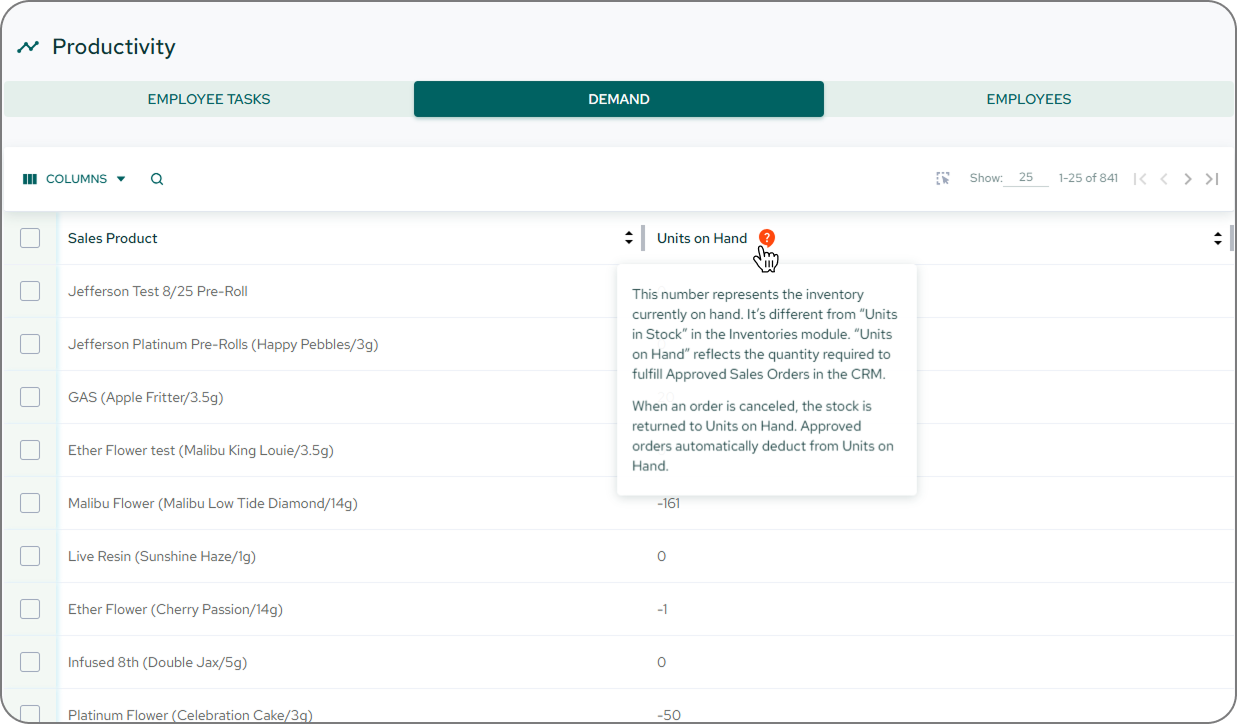1237x724 pixels.
Task: Open the table search icon
Action: click(x=157, y=179)
